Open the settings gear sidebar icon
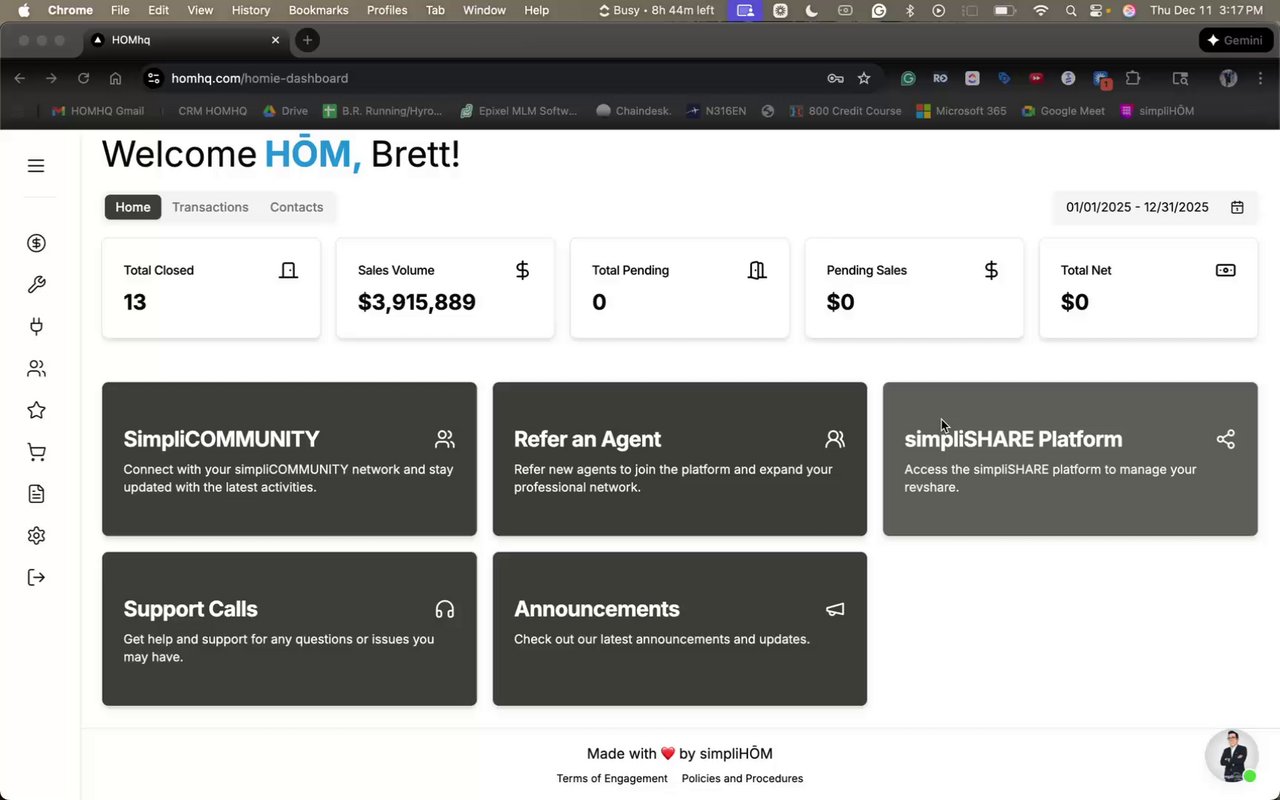 (x=36, y=535)
